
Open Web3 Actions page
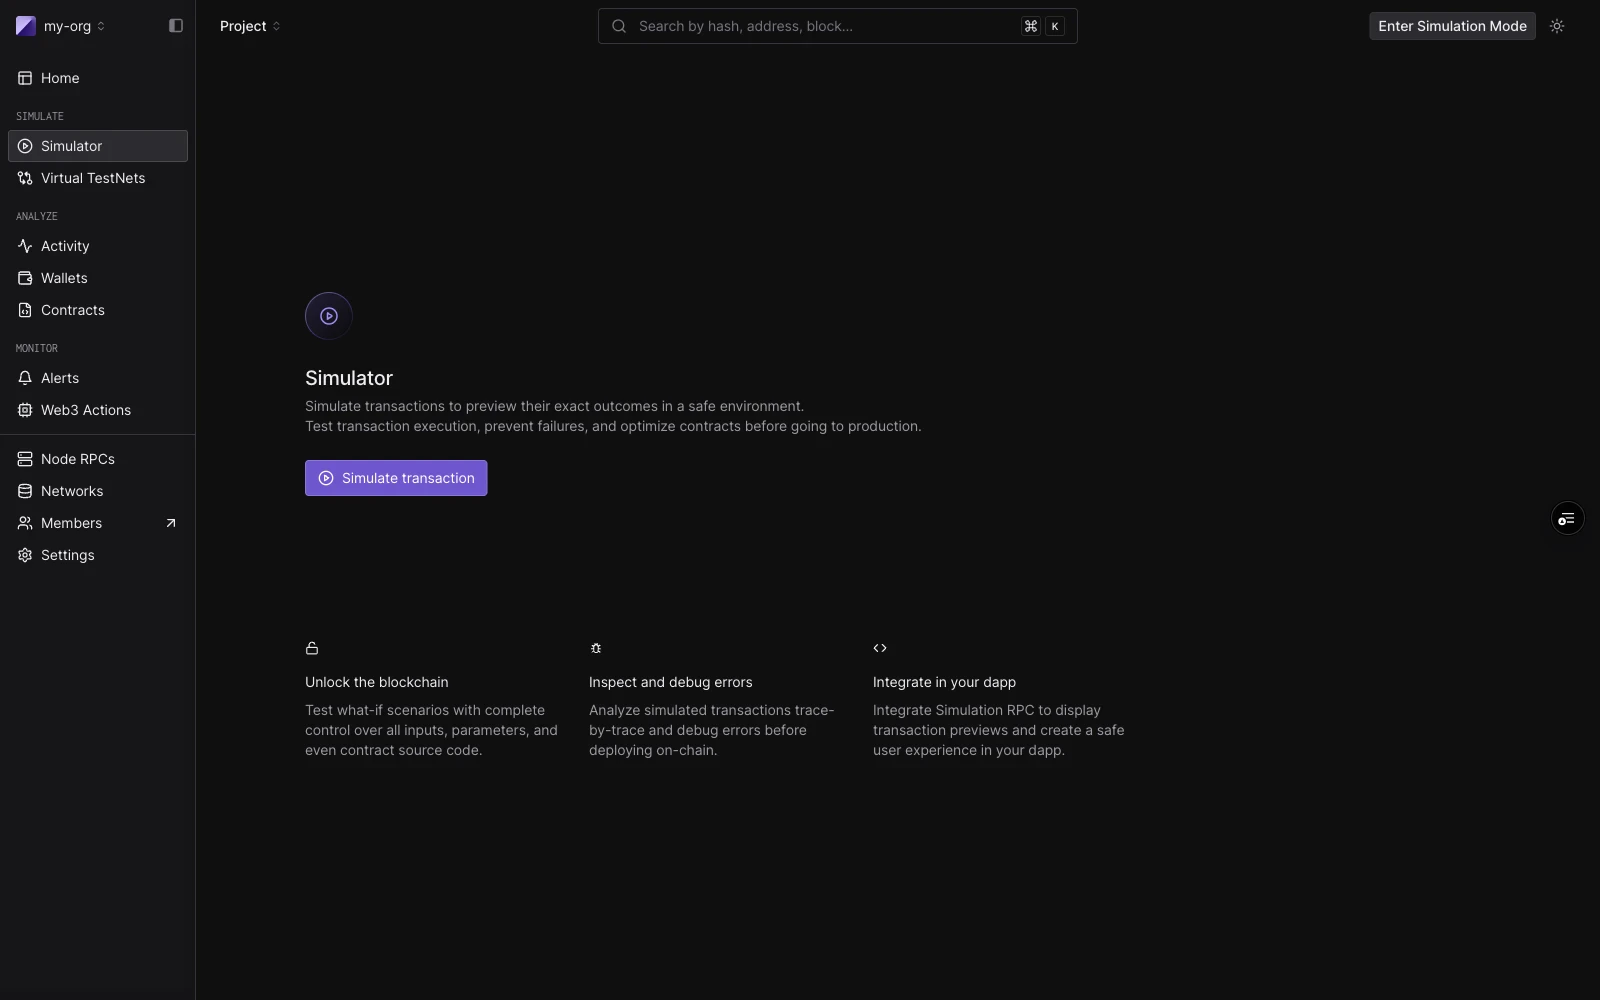98,410
